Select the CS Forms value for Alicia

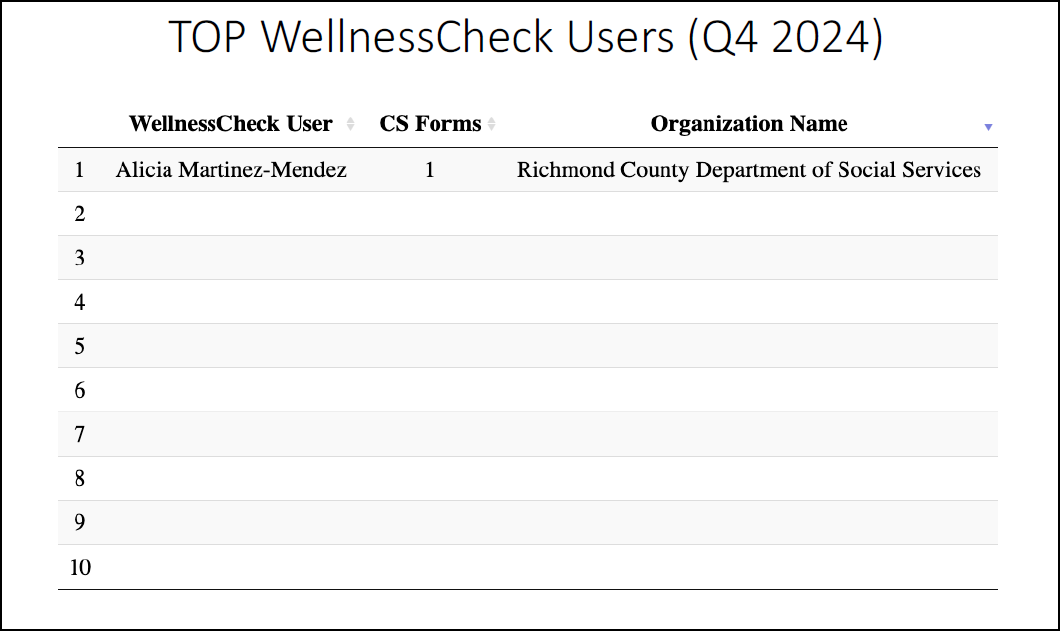[429, 169]
